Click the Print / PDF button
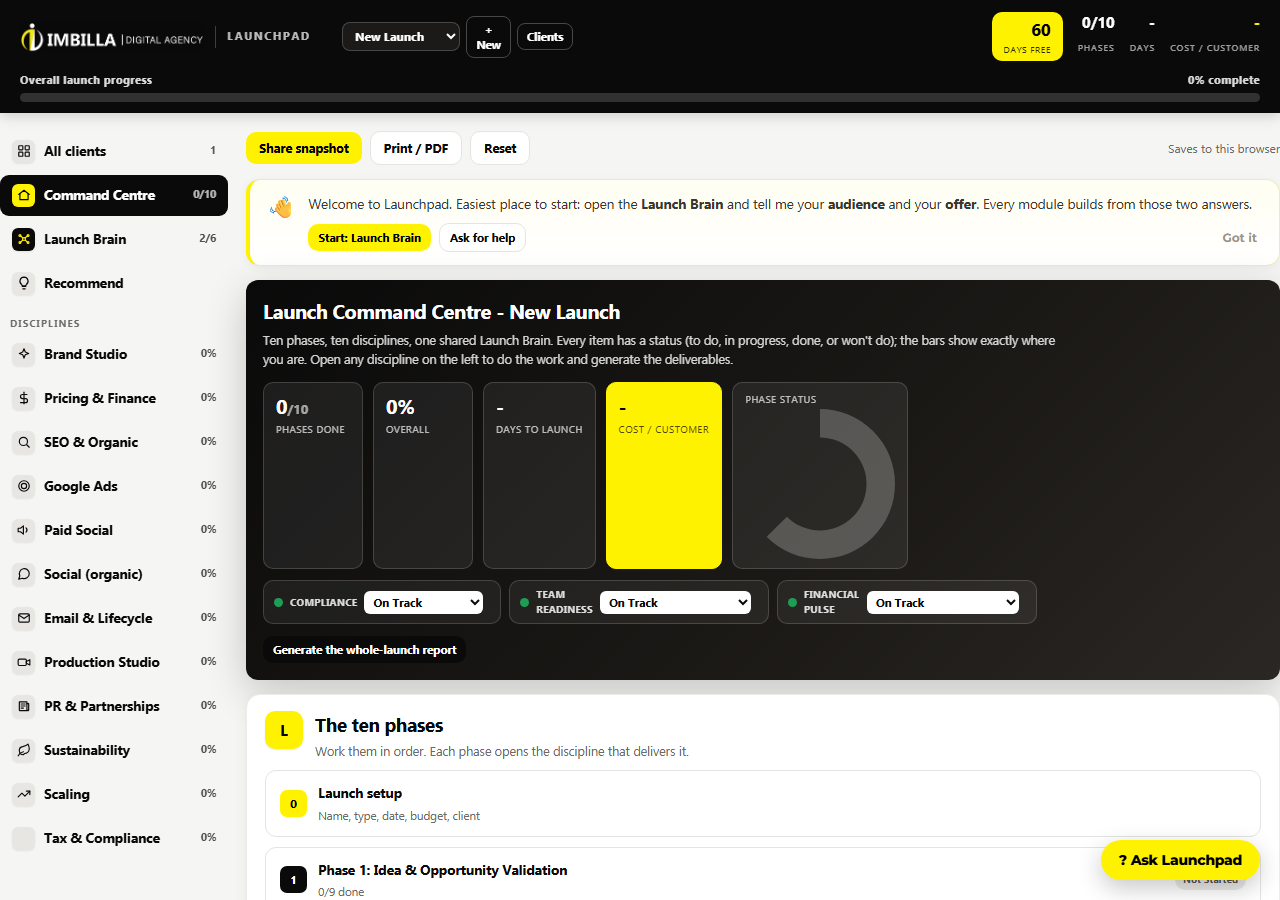The image size is (1280, 900). click(x=416, y=148)
